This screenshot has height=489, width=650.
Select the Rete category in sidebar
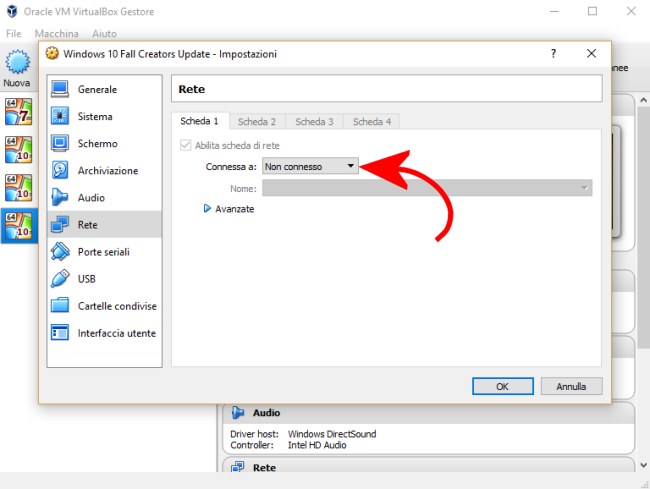104,224
